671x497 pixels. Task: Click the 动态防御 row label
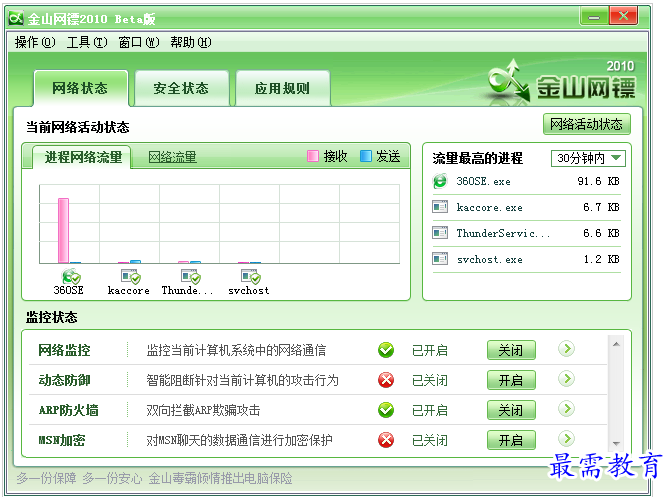click(x=64, y=380)
